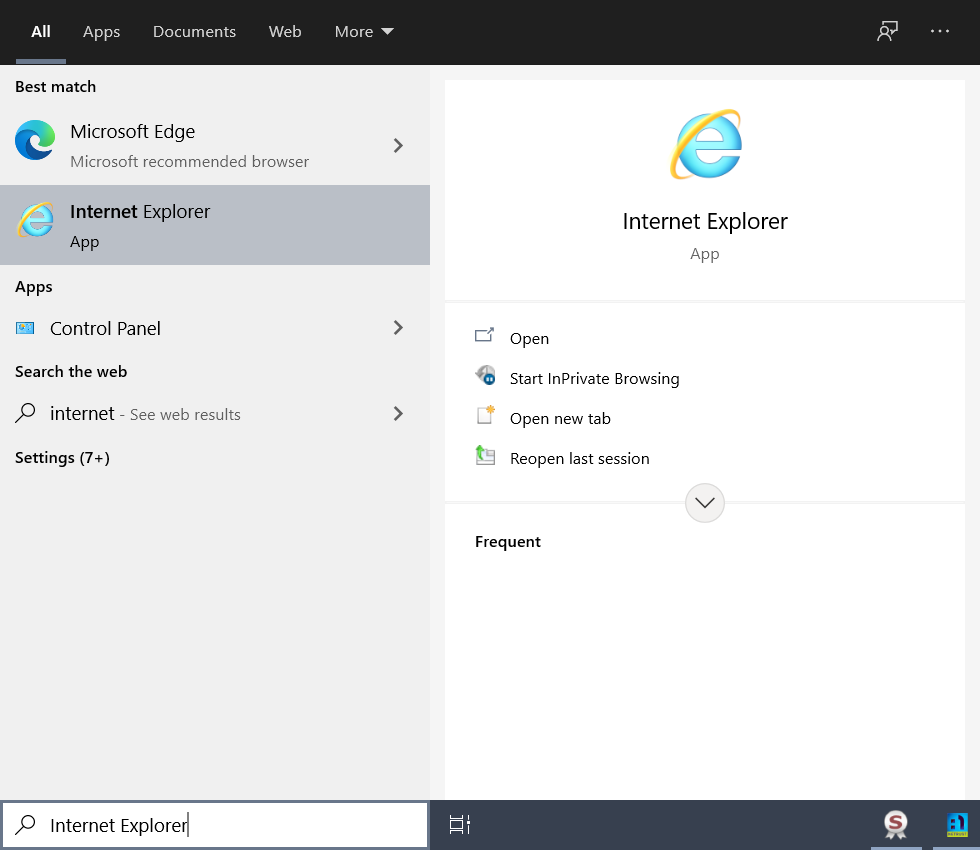
Task: Open the red S ribbon taskbar app
Action: pyautogui.click(x=896, y=824)
